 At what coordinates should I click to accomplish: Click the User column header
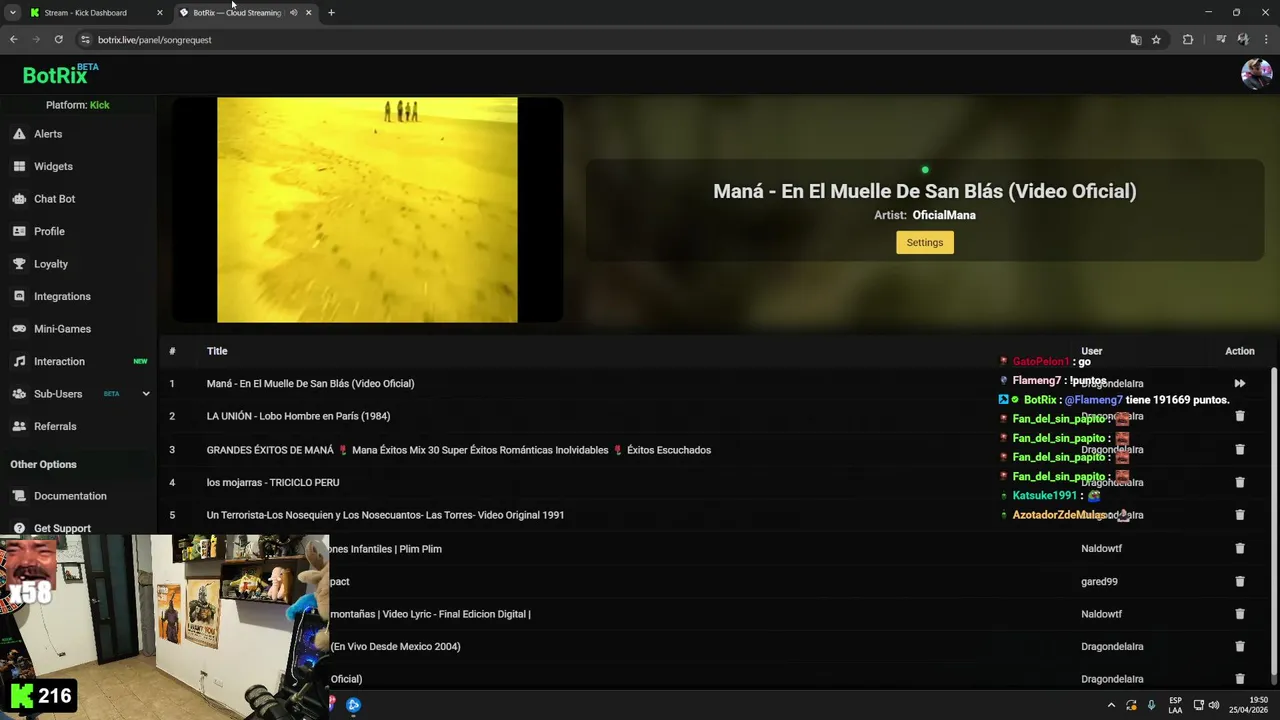pos(1091,351)
